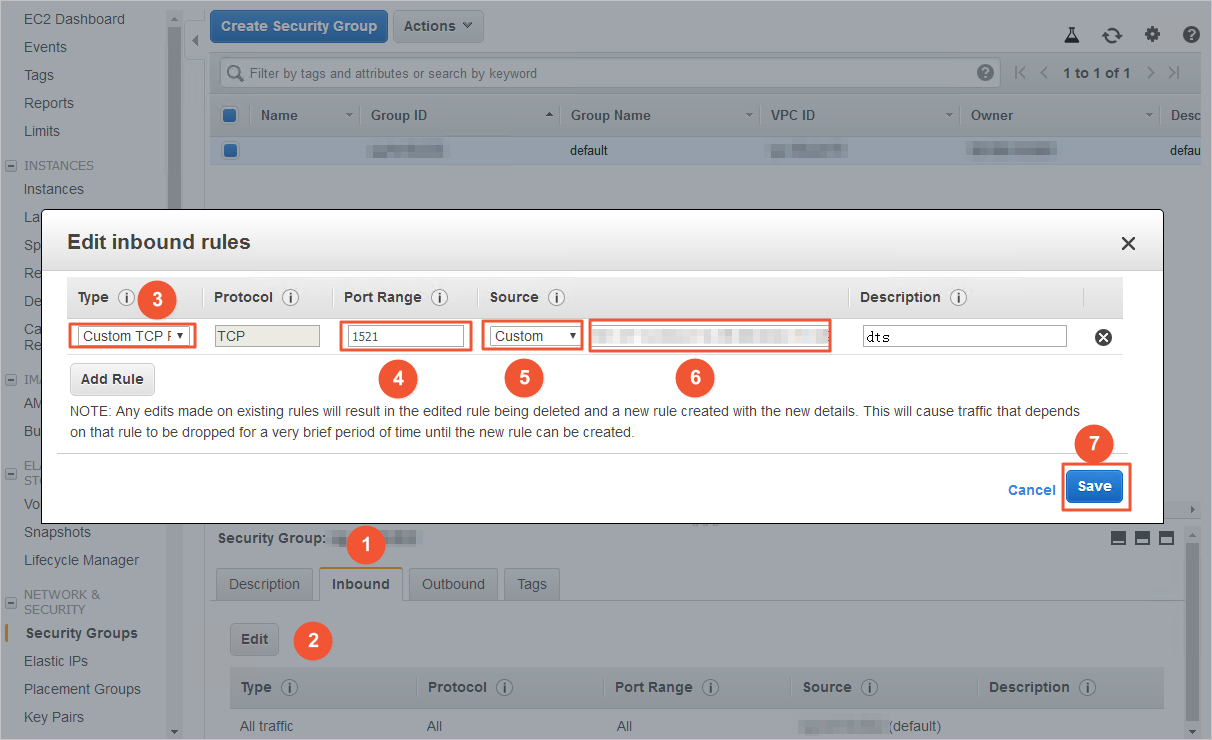Switch to the Outbound tab
The height and width of the screenshot is (740, 1212).
453,584
